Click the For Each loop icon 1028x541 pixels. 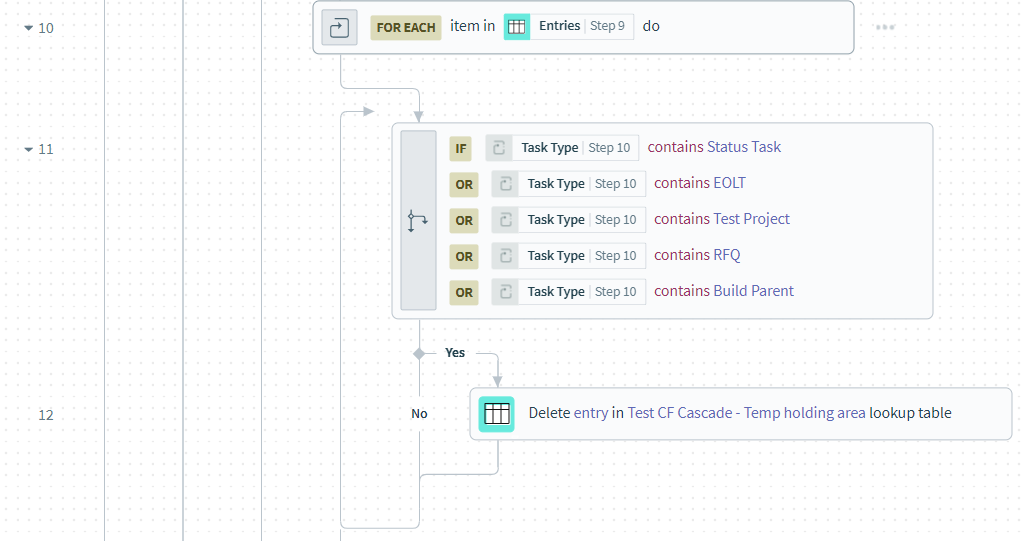(339, 27)
